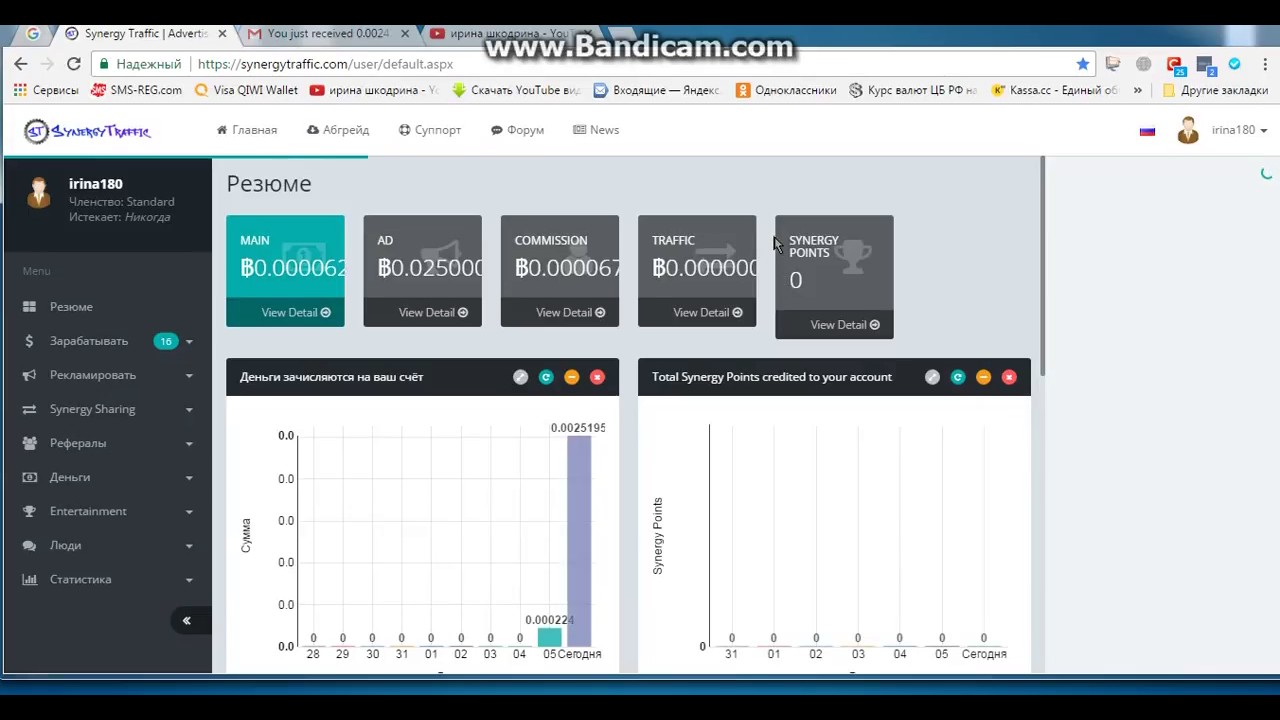
Task: Click the browser address bar URL
Action: pos(325,64)
